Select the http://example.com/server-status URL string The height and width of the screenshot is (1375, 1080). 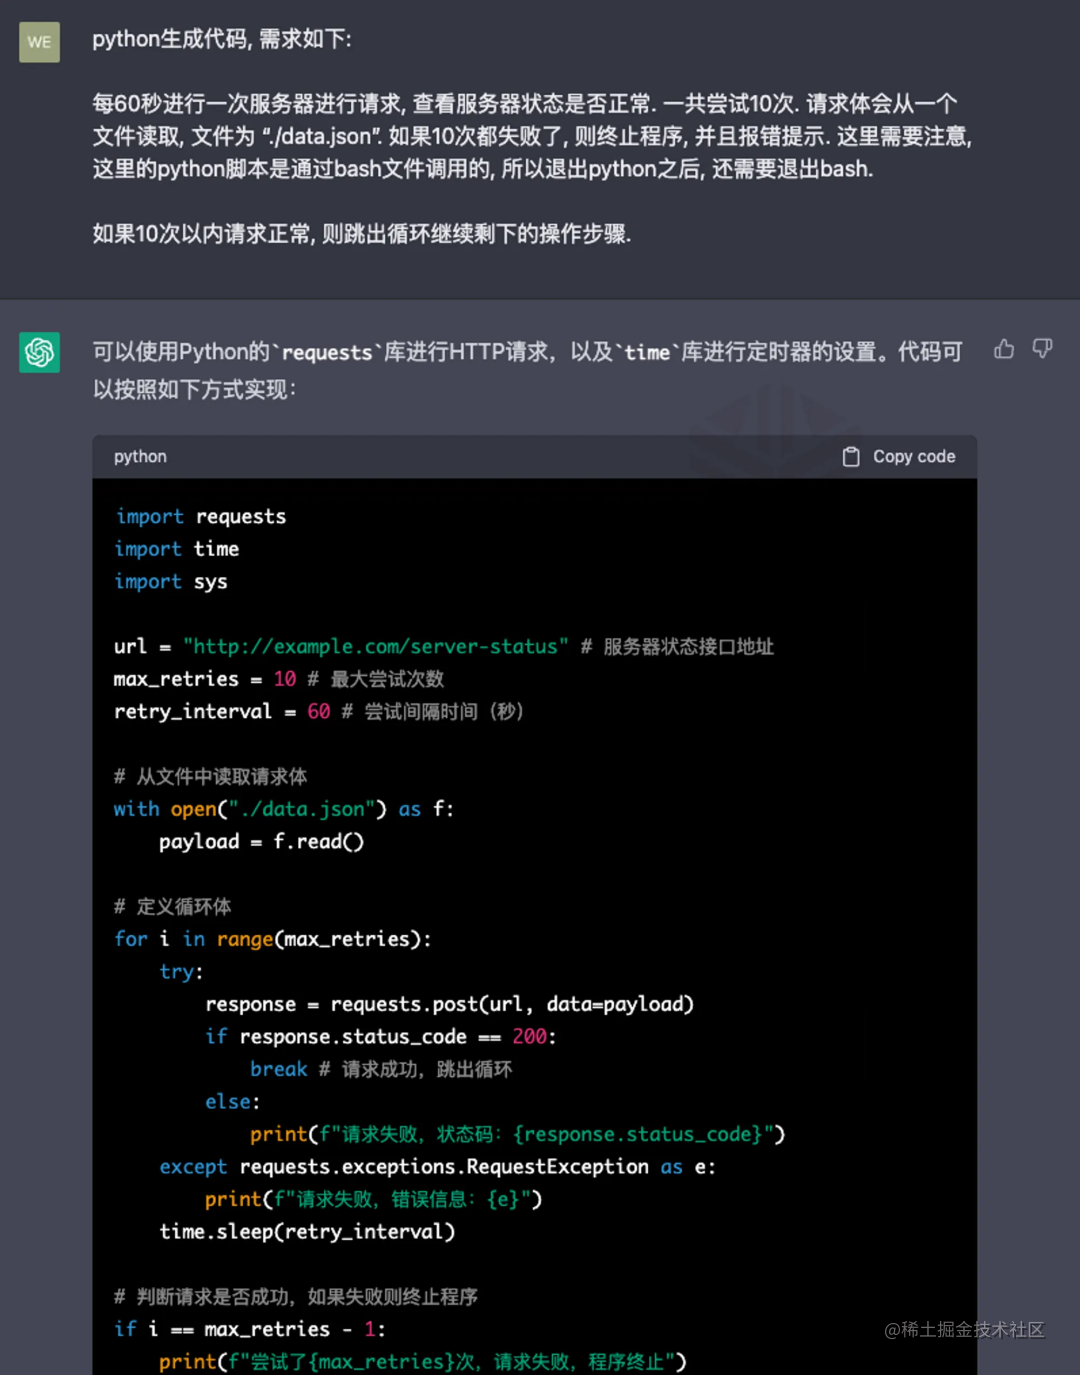pyautogui.click(x=374, y=646)
